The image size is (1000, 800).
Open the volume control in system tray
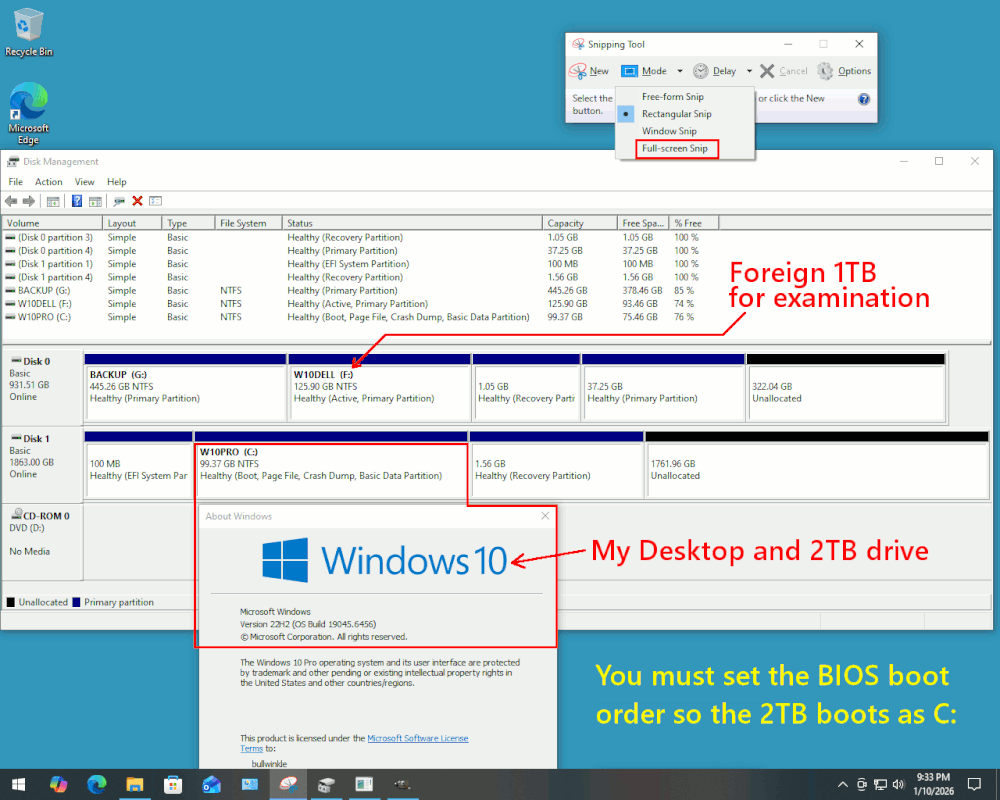click(x=899, y=785)
